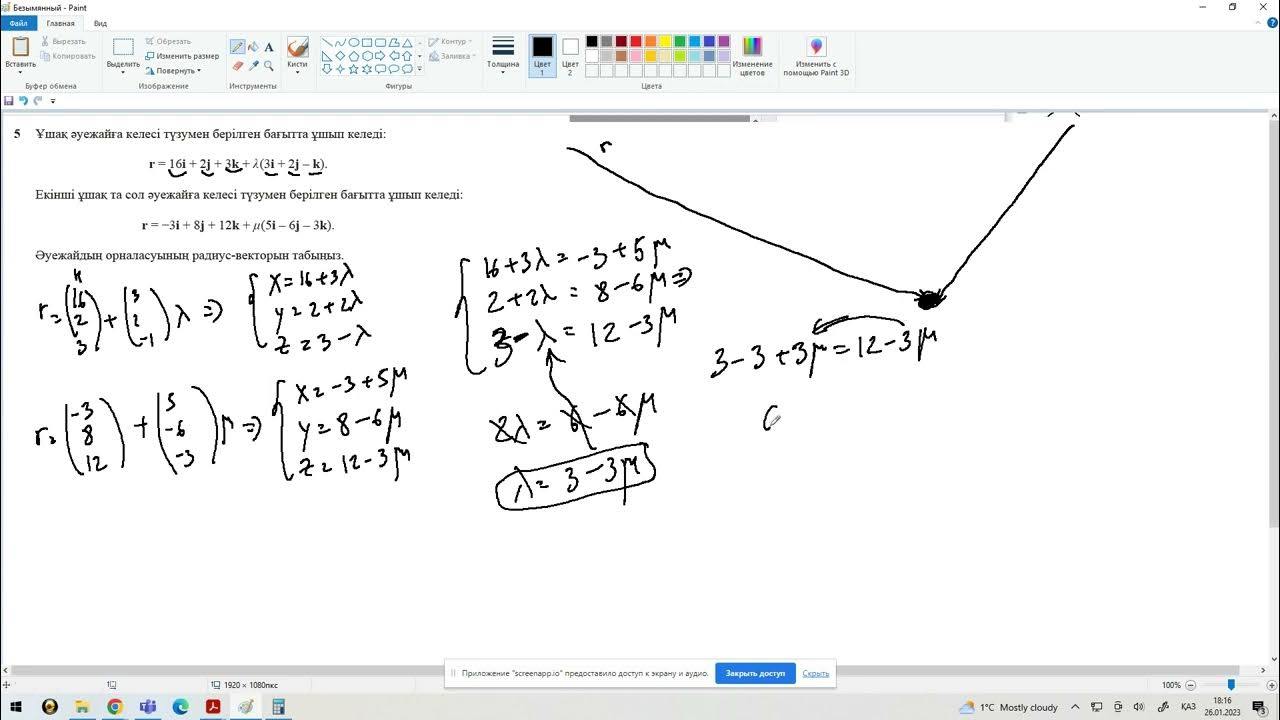
Task: Expand the Paste (Вставить) dropdown arrow
Action: (20, 71)
